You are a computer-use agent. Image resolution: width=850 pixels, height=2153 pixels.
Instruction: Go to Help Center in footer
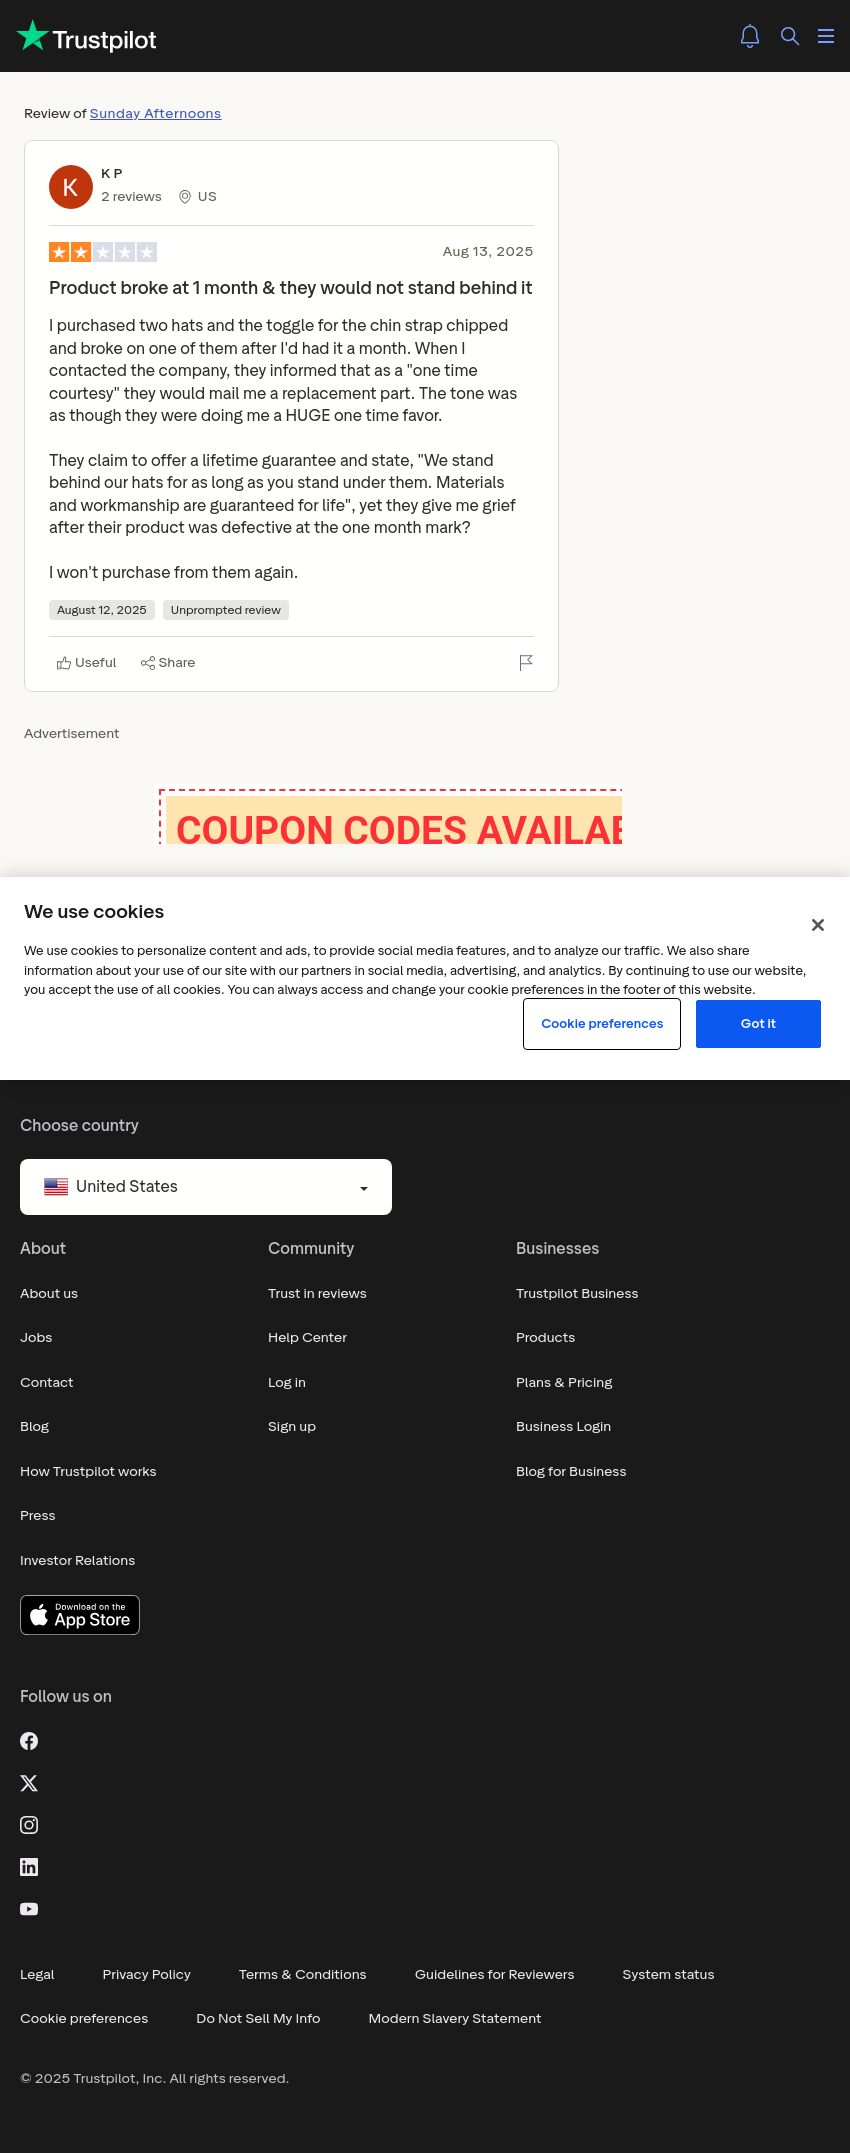coord(307,1338)
